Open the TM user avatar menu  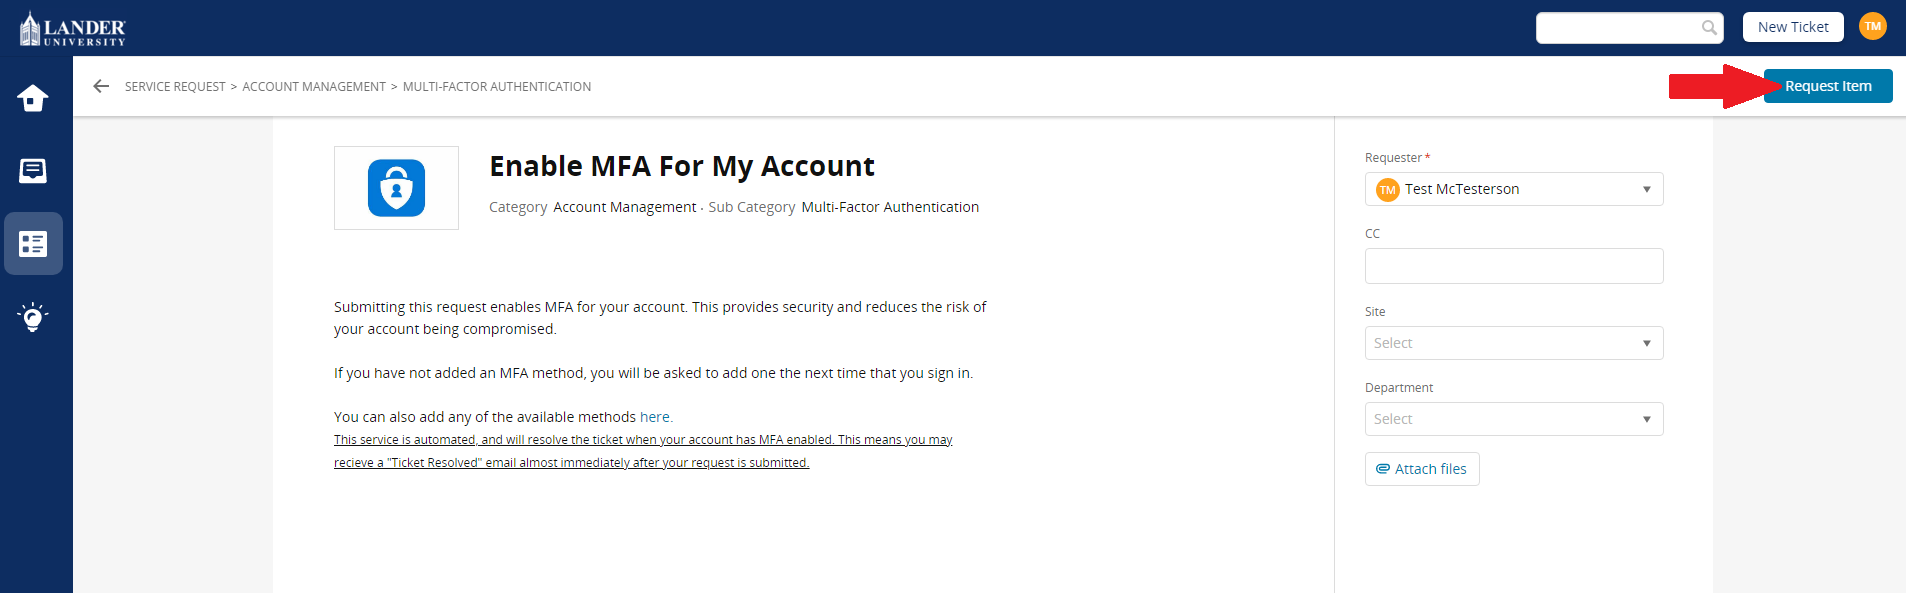coord(1872,27)
